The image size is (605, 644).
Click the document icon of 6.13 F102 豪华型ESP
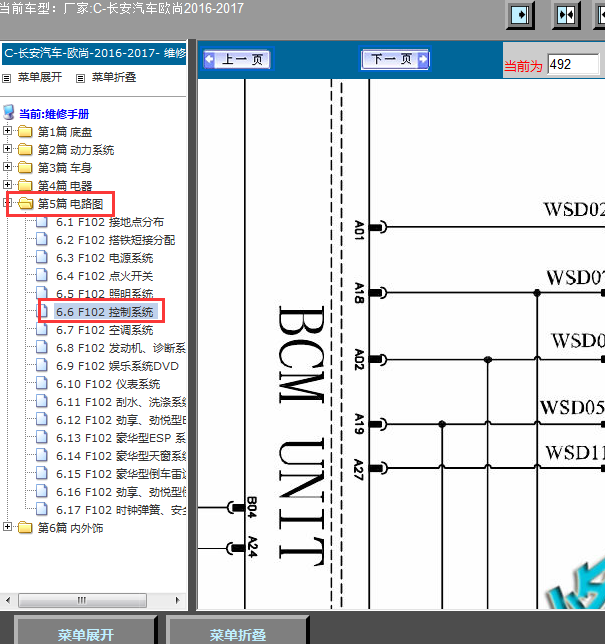[41, 437]
